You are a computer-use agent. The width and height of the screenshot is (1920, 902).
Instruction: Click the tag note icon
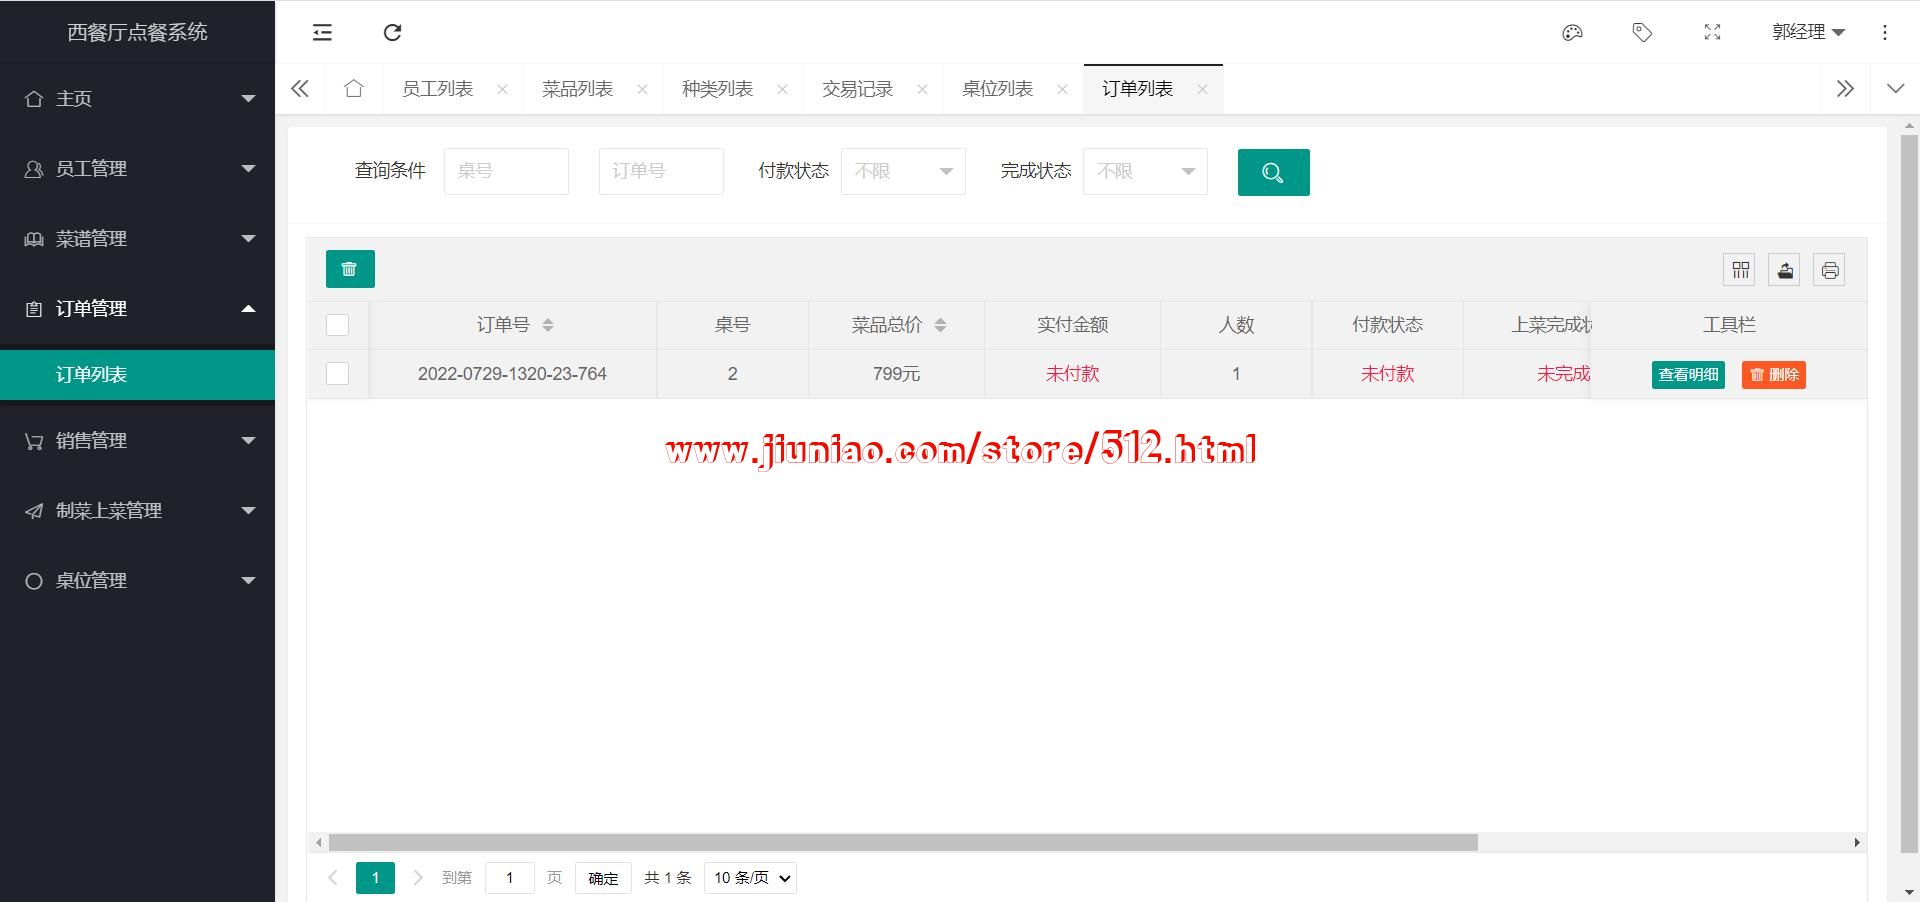(x=1642, y=33)
